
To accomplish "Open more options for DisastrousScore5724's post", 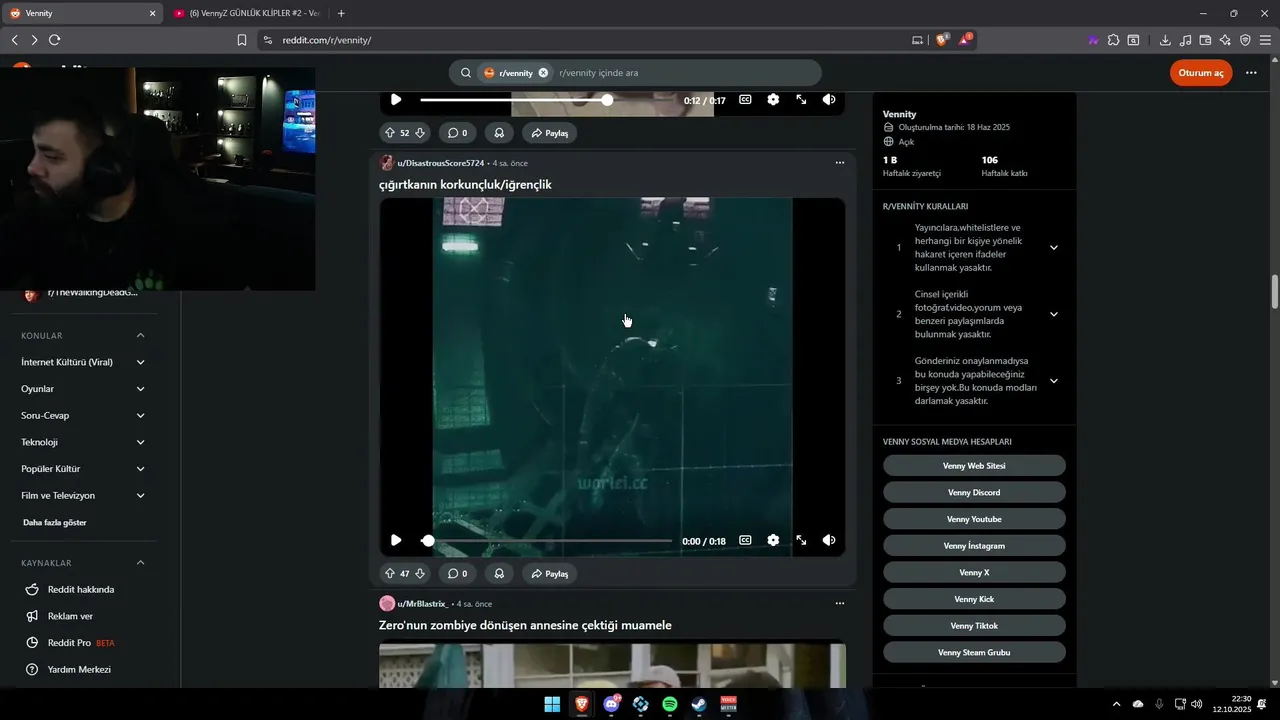I will 840,163.
